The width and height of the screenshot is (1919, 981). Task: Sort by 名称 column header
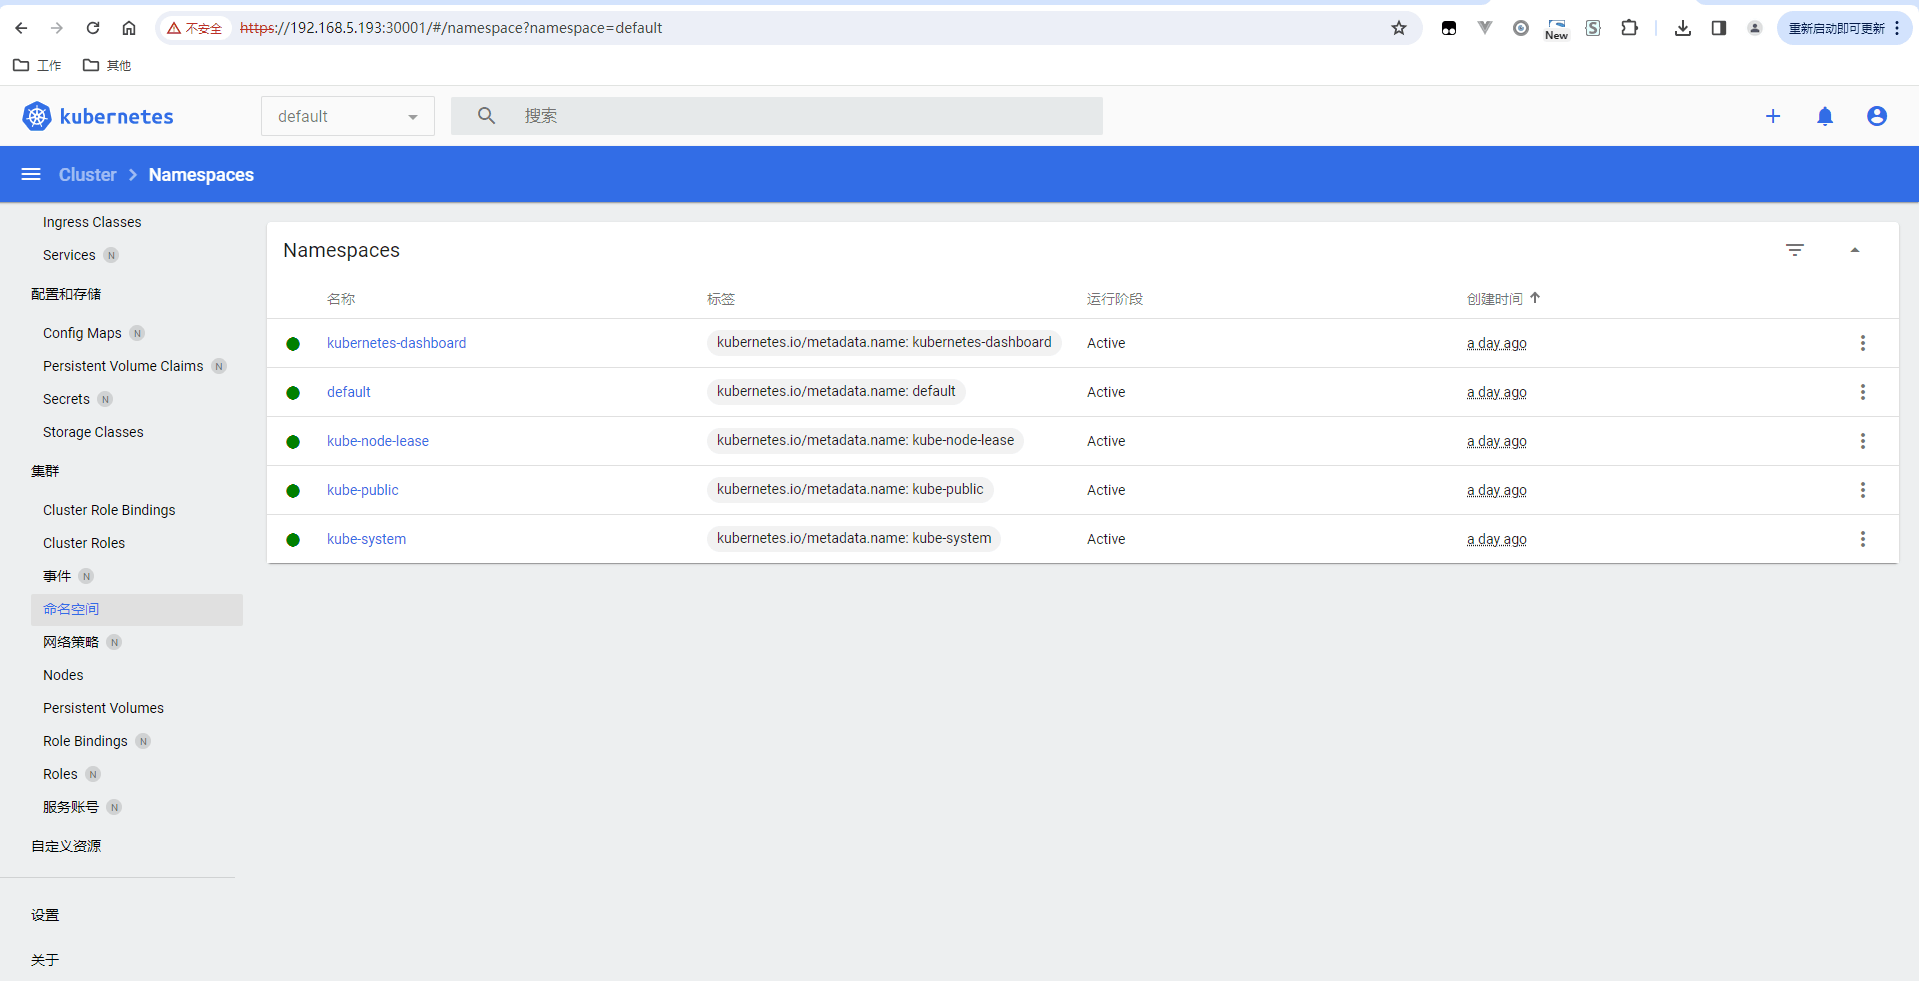pyautogui.click(x=341, y=298)
